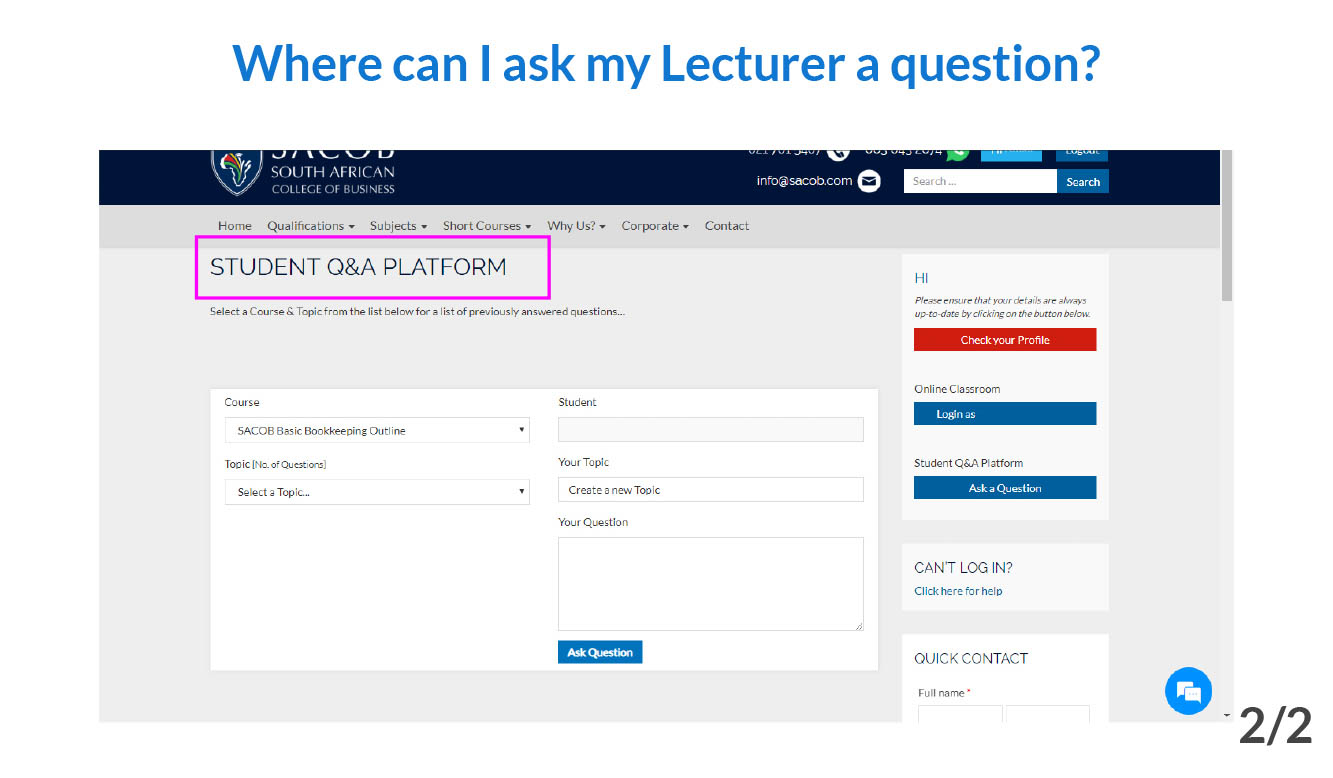The height and width of the screenshot is (778, 1333).
Task: Click the Online Classroom label
Action: pyautogui.click(x=957, y=389)
